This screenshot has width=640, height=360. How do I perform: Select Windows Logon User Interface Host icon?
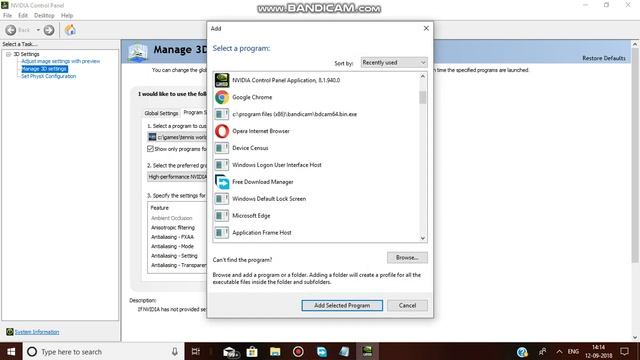[x=222, y=165]
